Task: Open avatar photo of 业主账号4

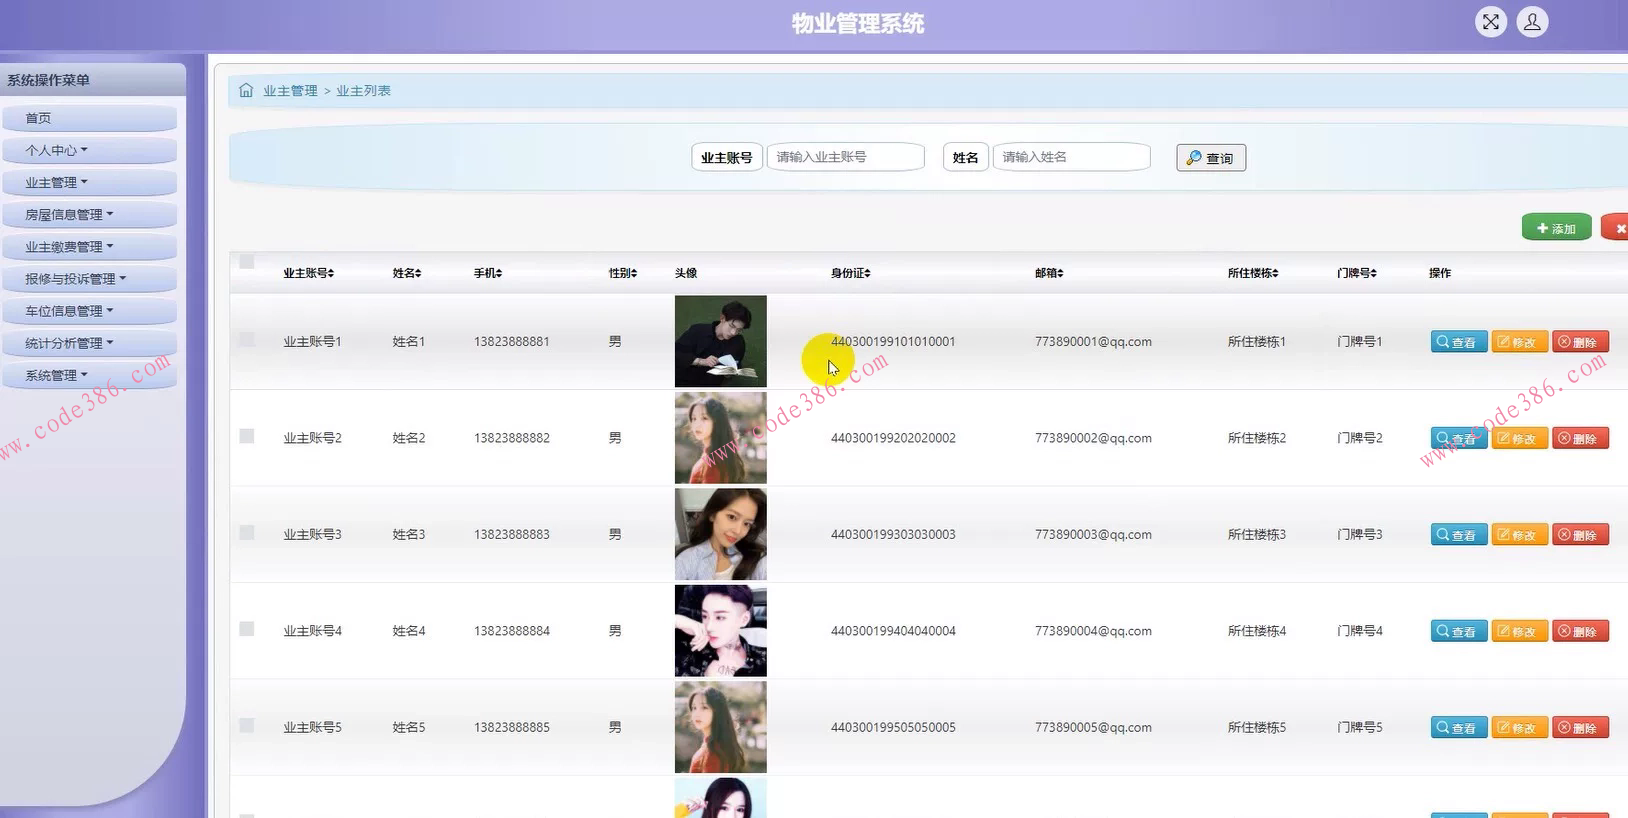Action: click(720, 631)
